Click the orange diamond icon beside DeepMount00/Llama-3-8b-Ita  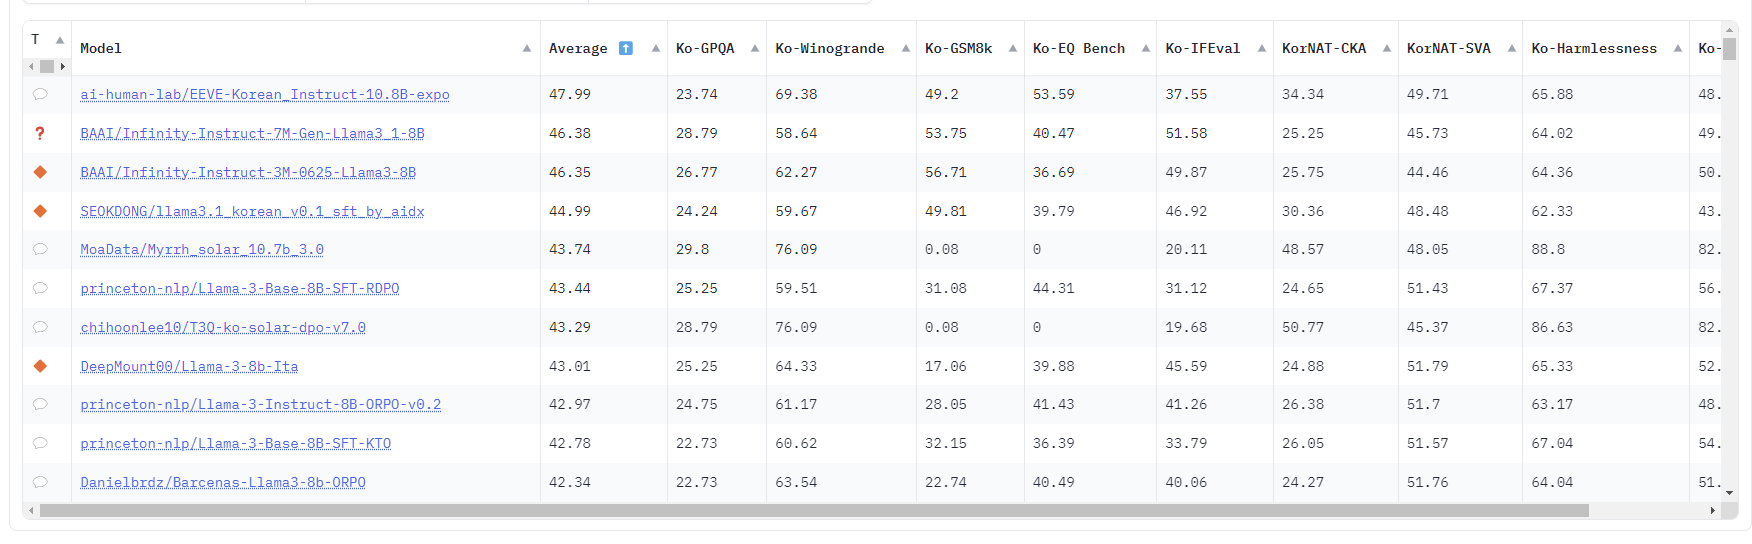click(x=40, y=366)
